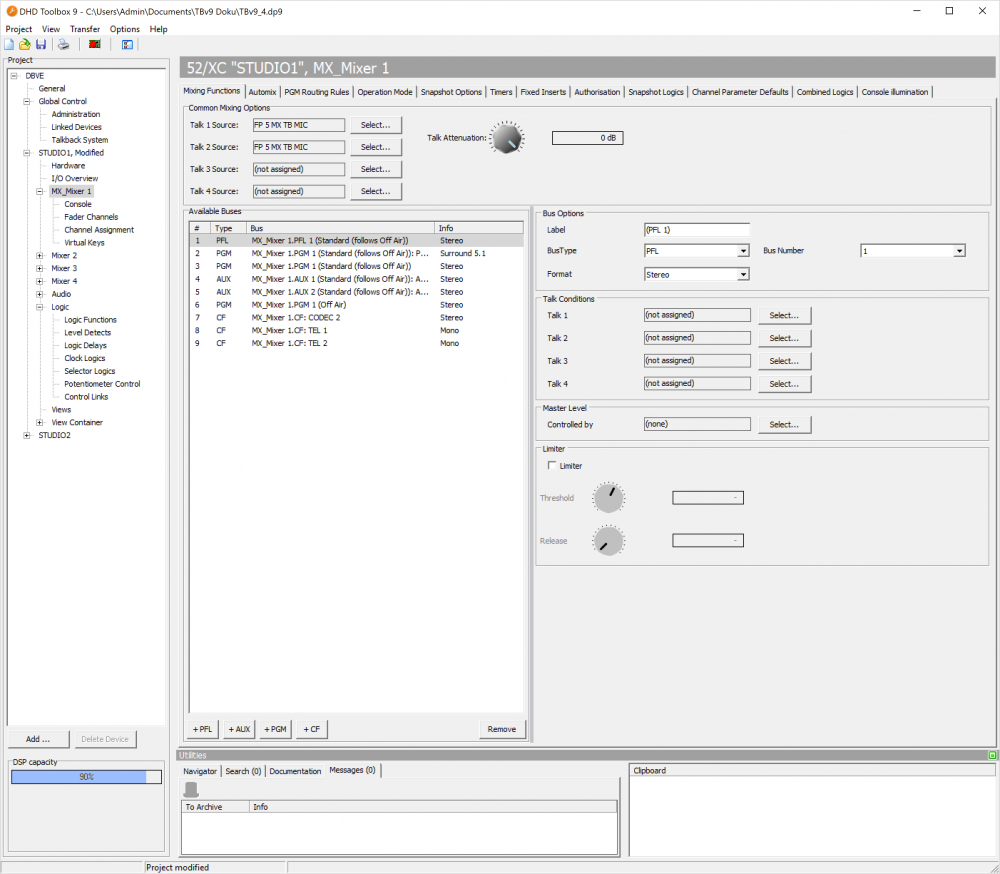Create a new project via toolbar icon
This screenshot has height=874, width=1000.
point(10,44)
